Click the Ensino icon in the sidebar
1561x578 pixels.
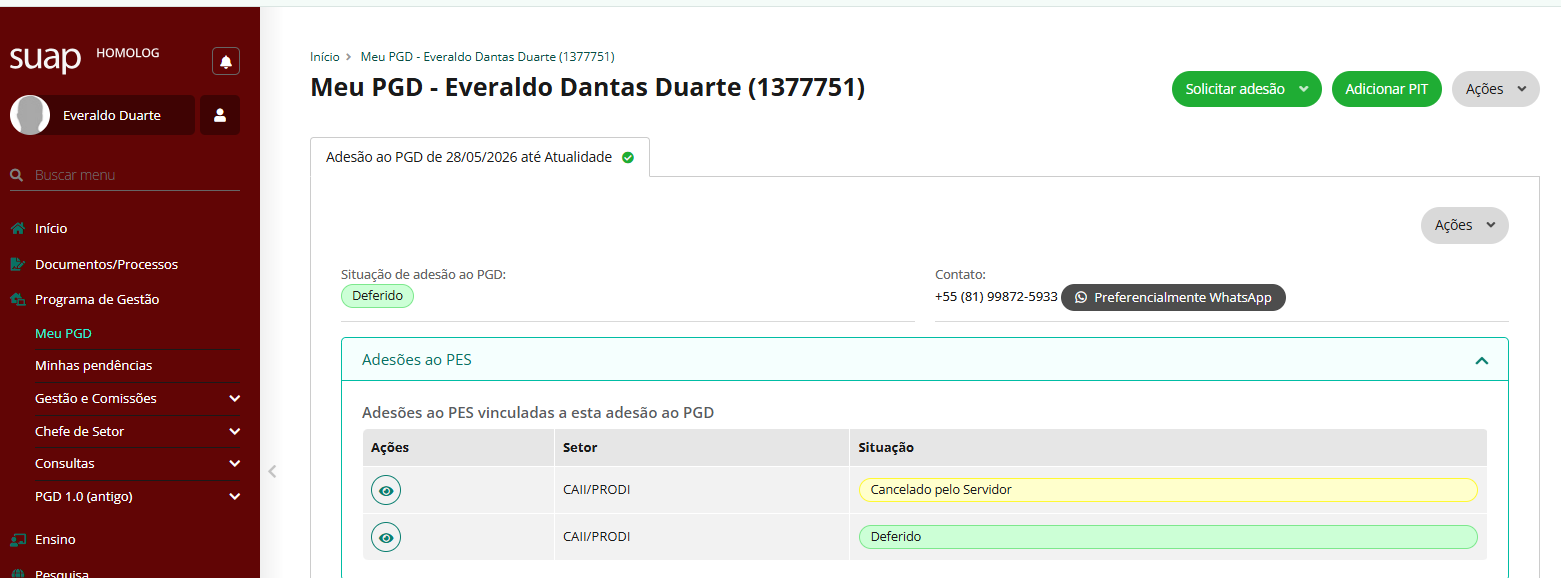pos(18,539)
